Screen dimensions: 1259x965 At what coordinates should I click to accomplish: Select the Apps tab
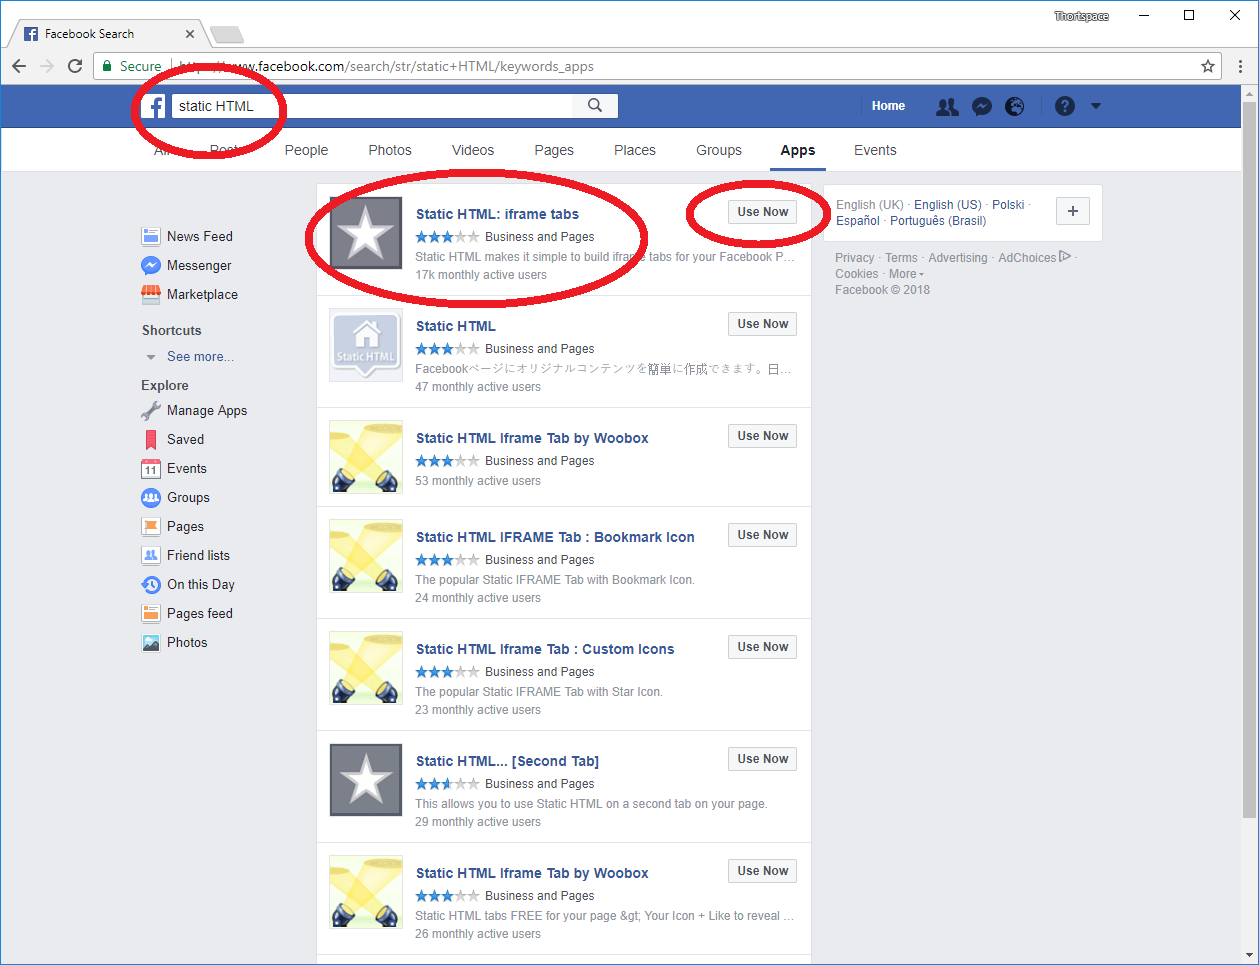[798, 150]
